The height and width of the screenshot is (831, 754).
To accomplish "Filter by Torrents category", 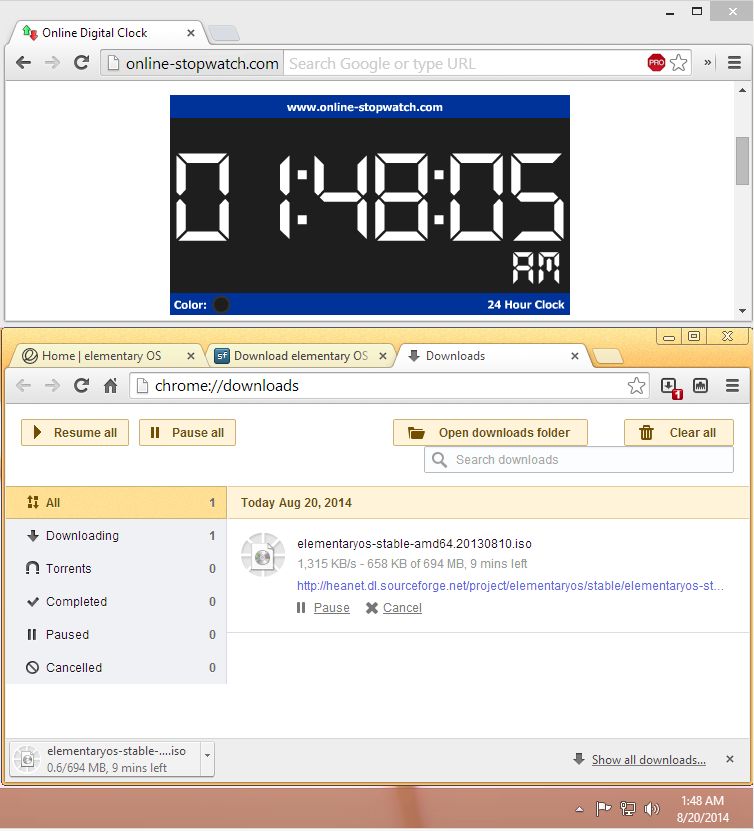I will (x=116, y=569).
